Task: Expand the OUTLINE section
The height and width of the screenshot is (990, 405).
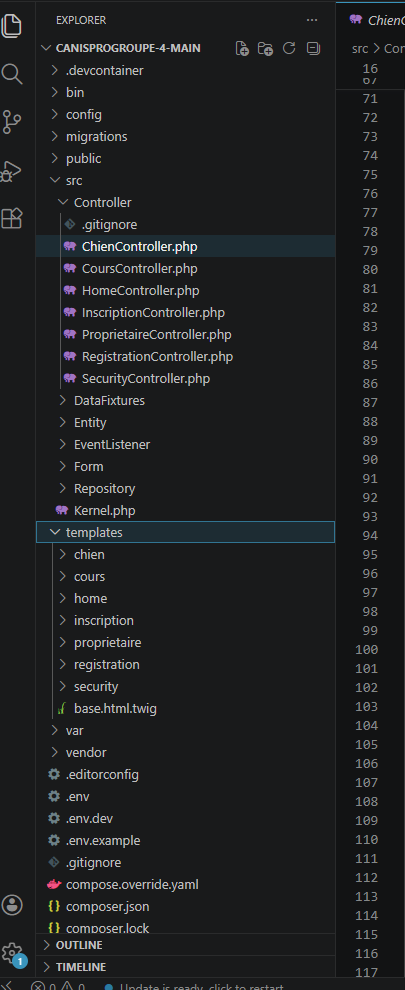Action: click(186, 945)
